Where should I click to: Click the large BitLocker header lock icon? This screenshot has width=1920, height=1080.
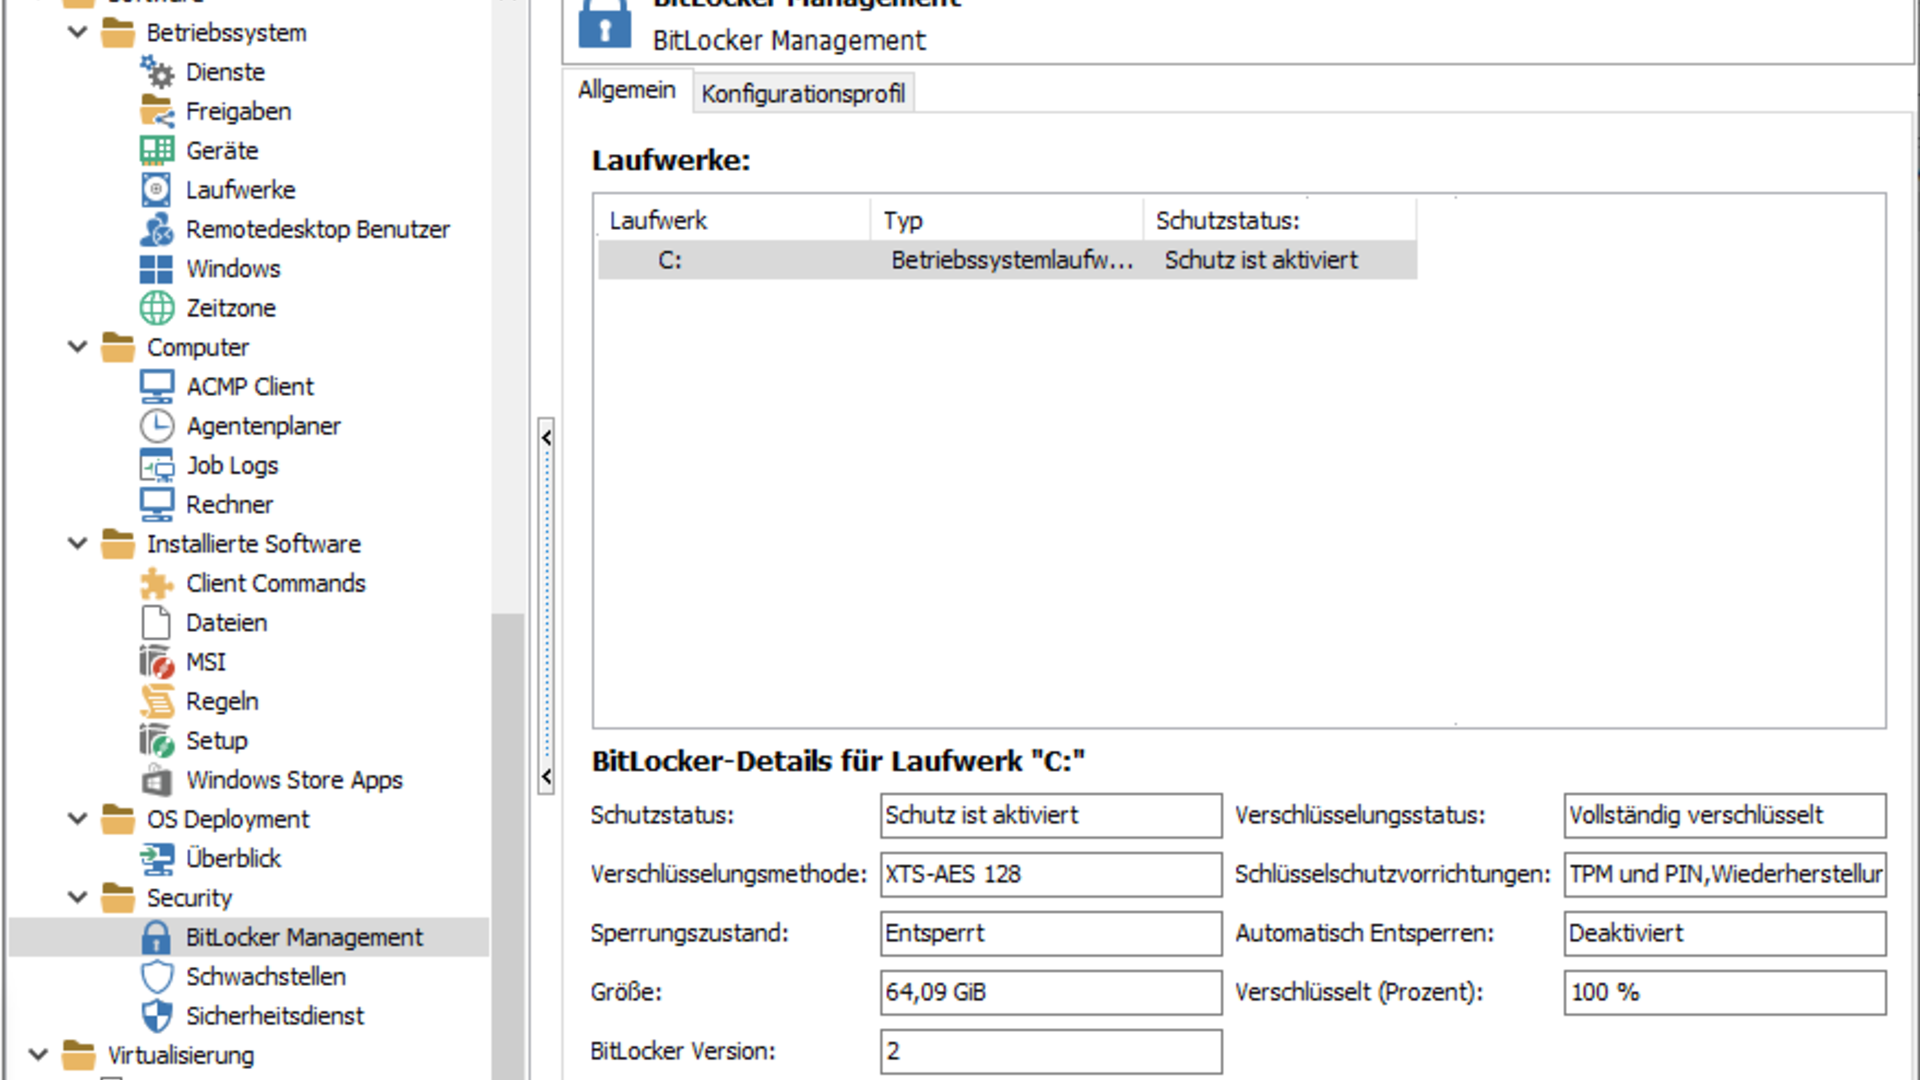[x=605, y=22]
